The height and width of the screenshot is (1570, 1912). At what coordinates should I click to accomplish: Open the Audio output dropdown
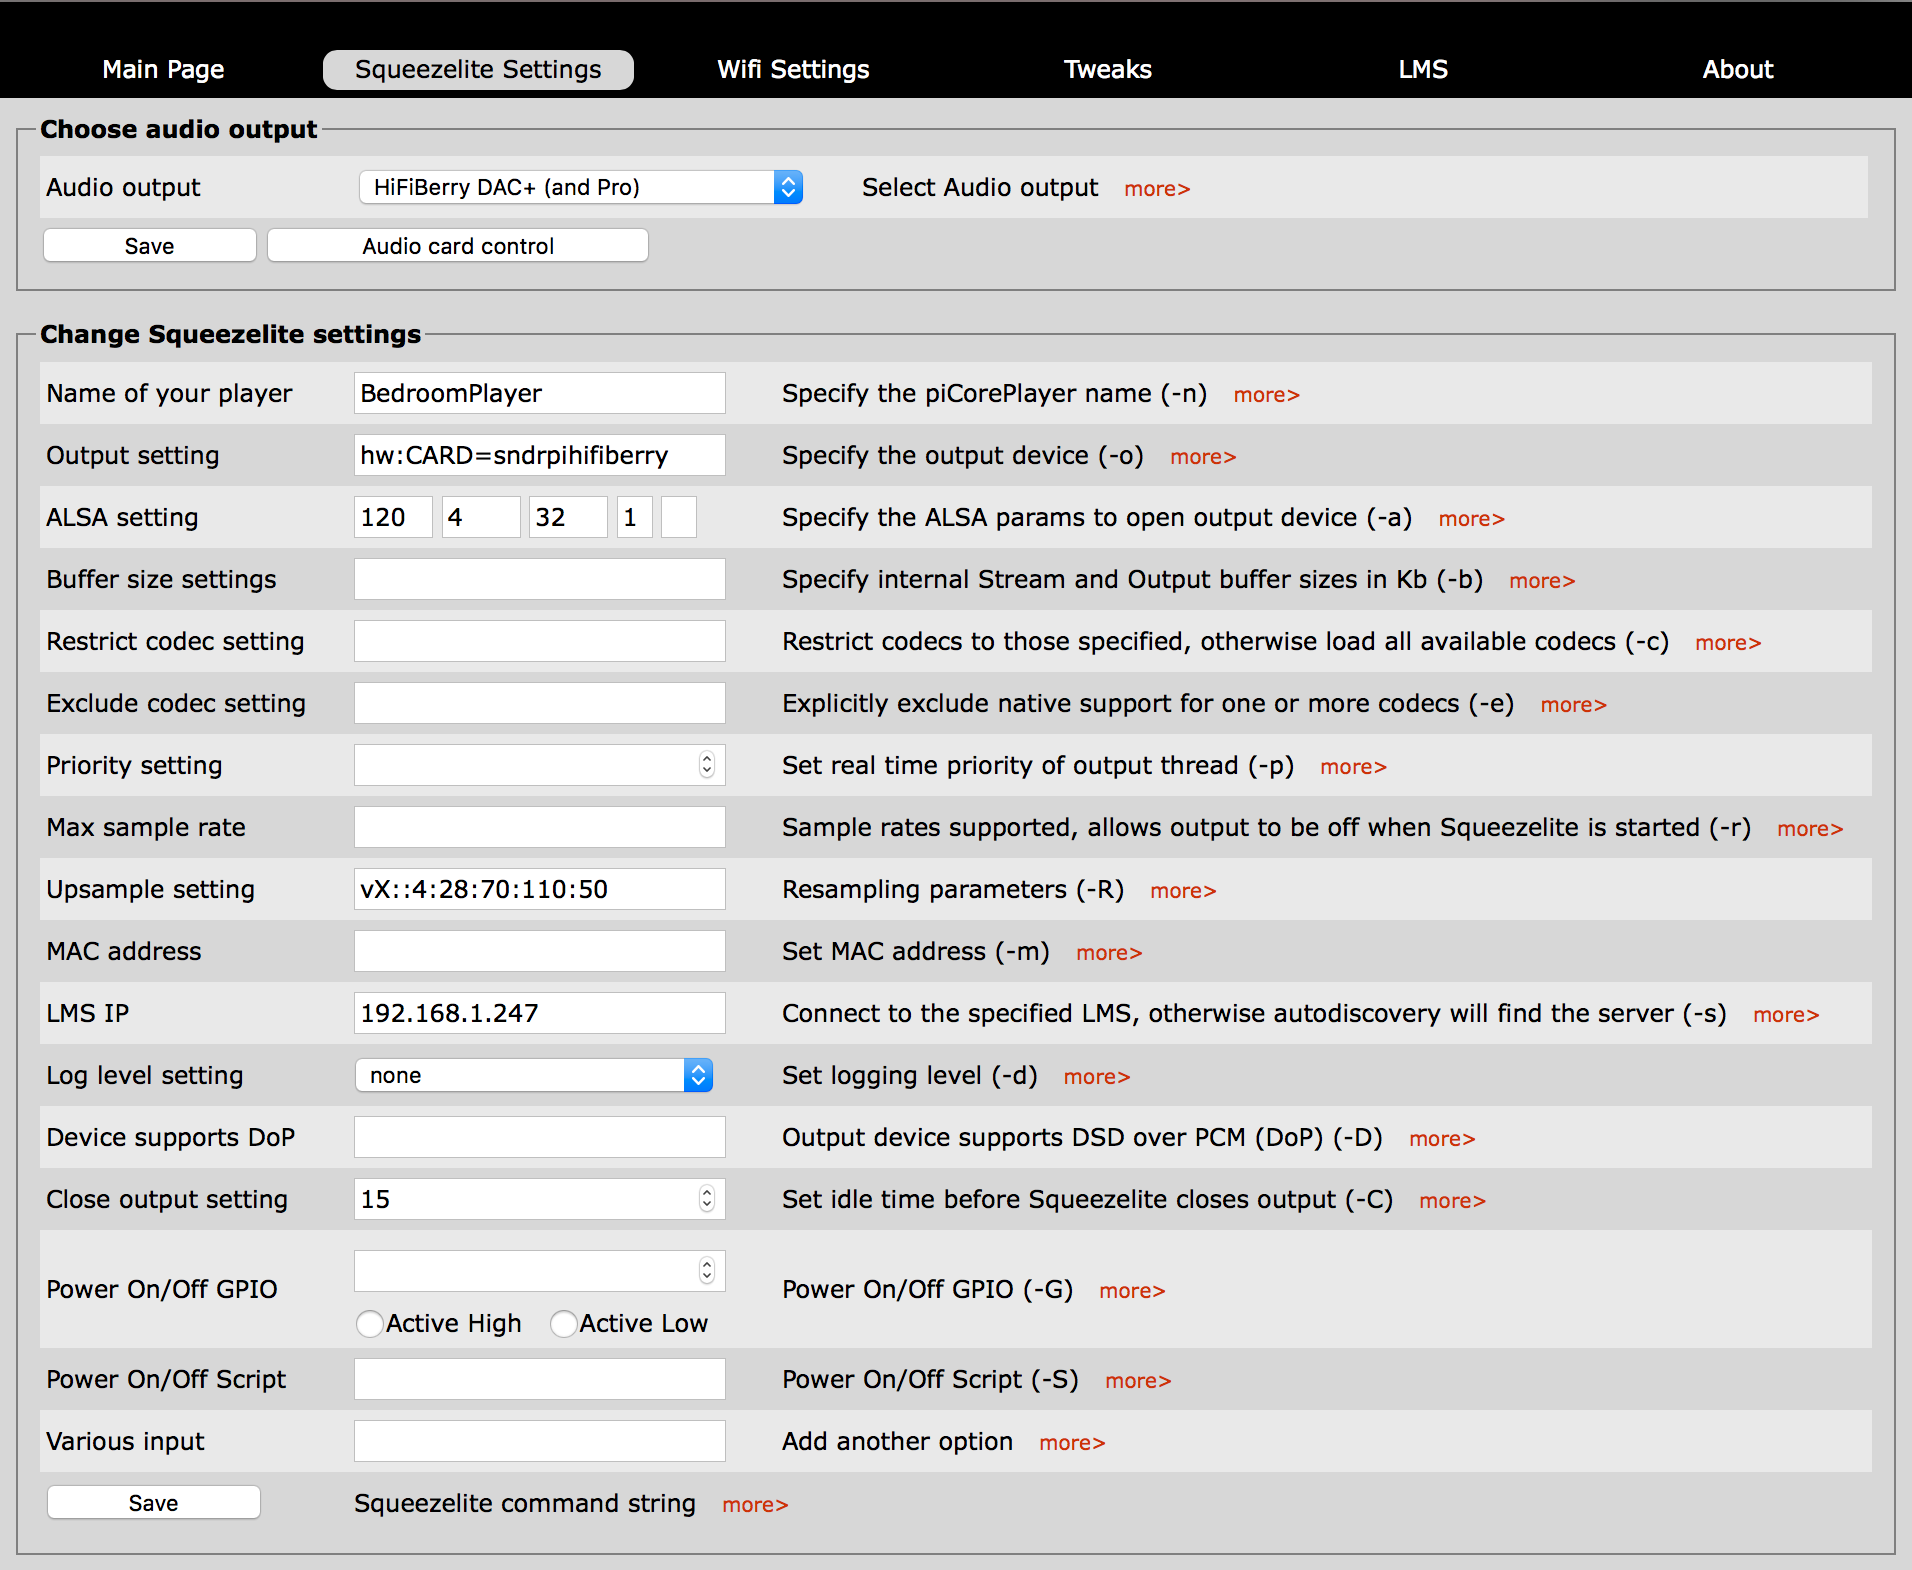[x=581, y=187]
